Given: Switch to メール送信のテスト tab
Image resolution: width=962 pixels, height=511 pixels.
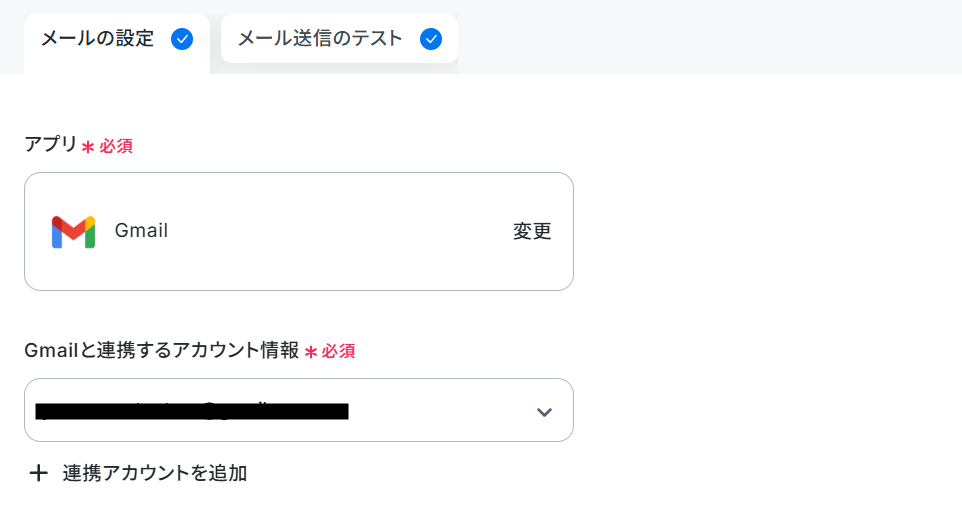Looking at the screenshot, I should 339,39.
